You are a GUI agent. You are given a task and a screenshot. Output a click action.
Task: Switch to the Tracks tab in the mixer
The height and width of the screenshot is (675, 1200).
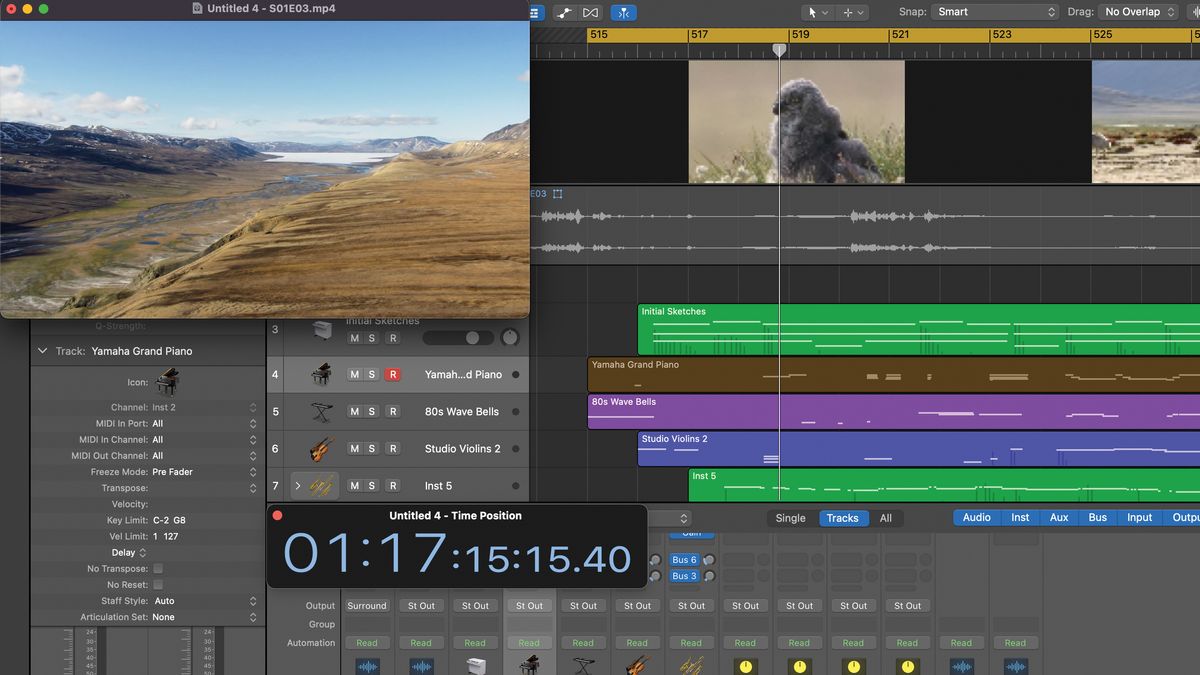843,518
